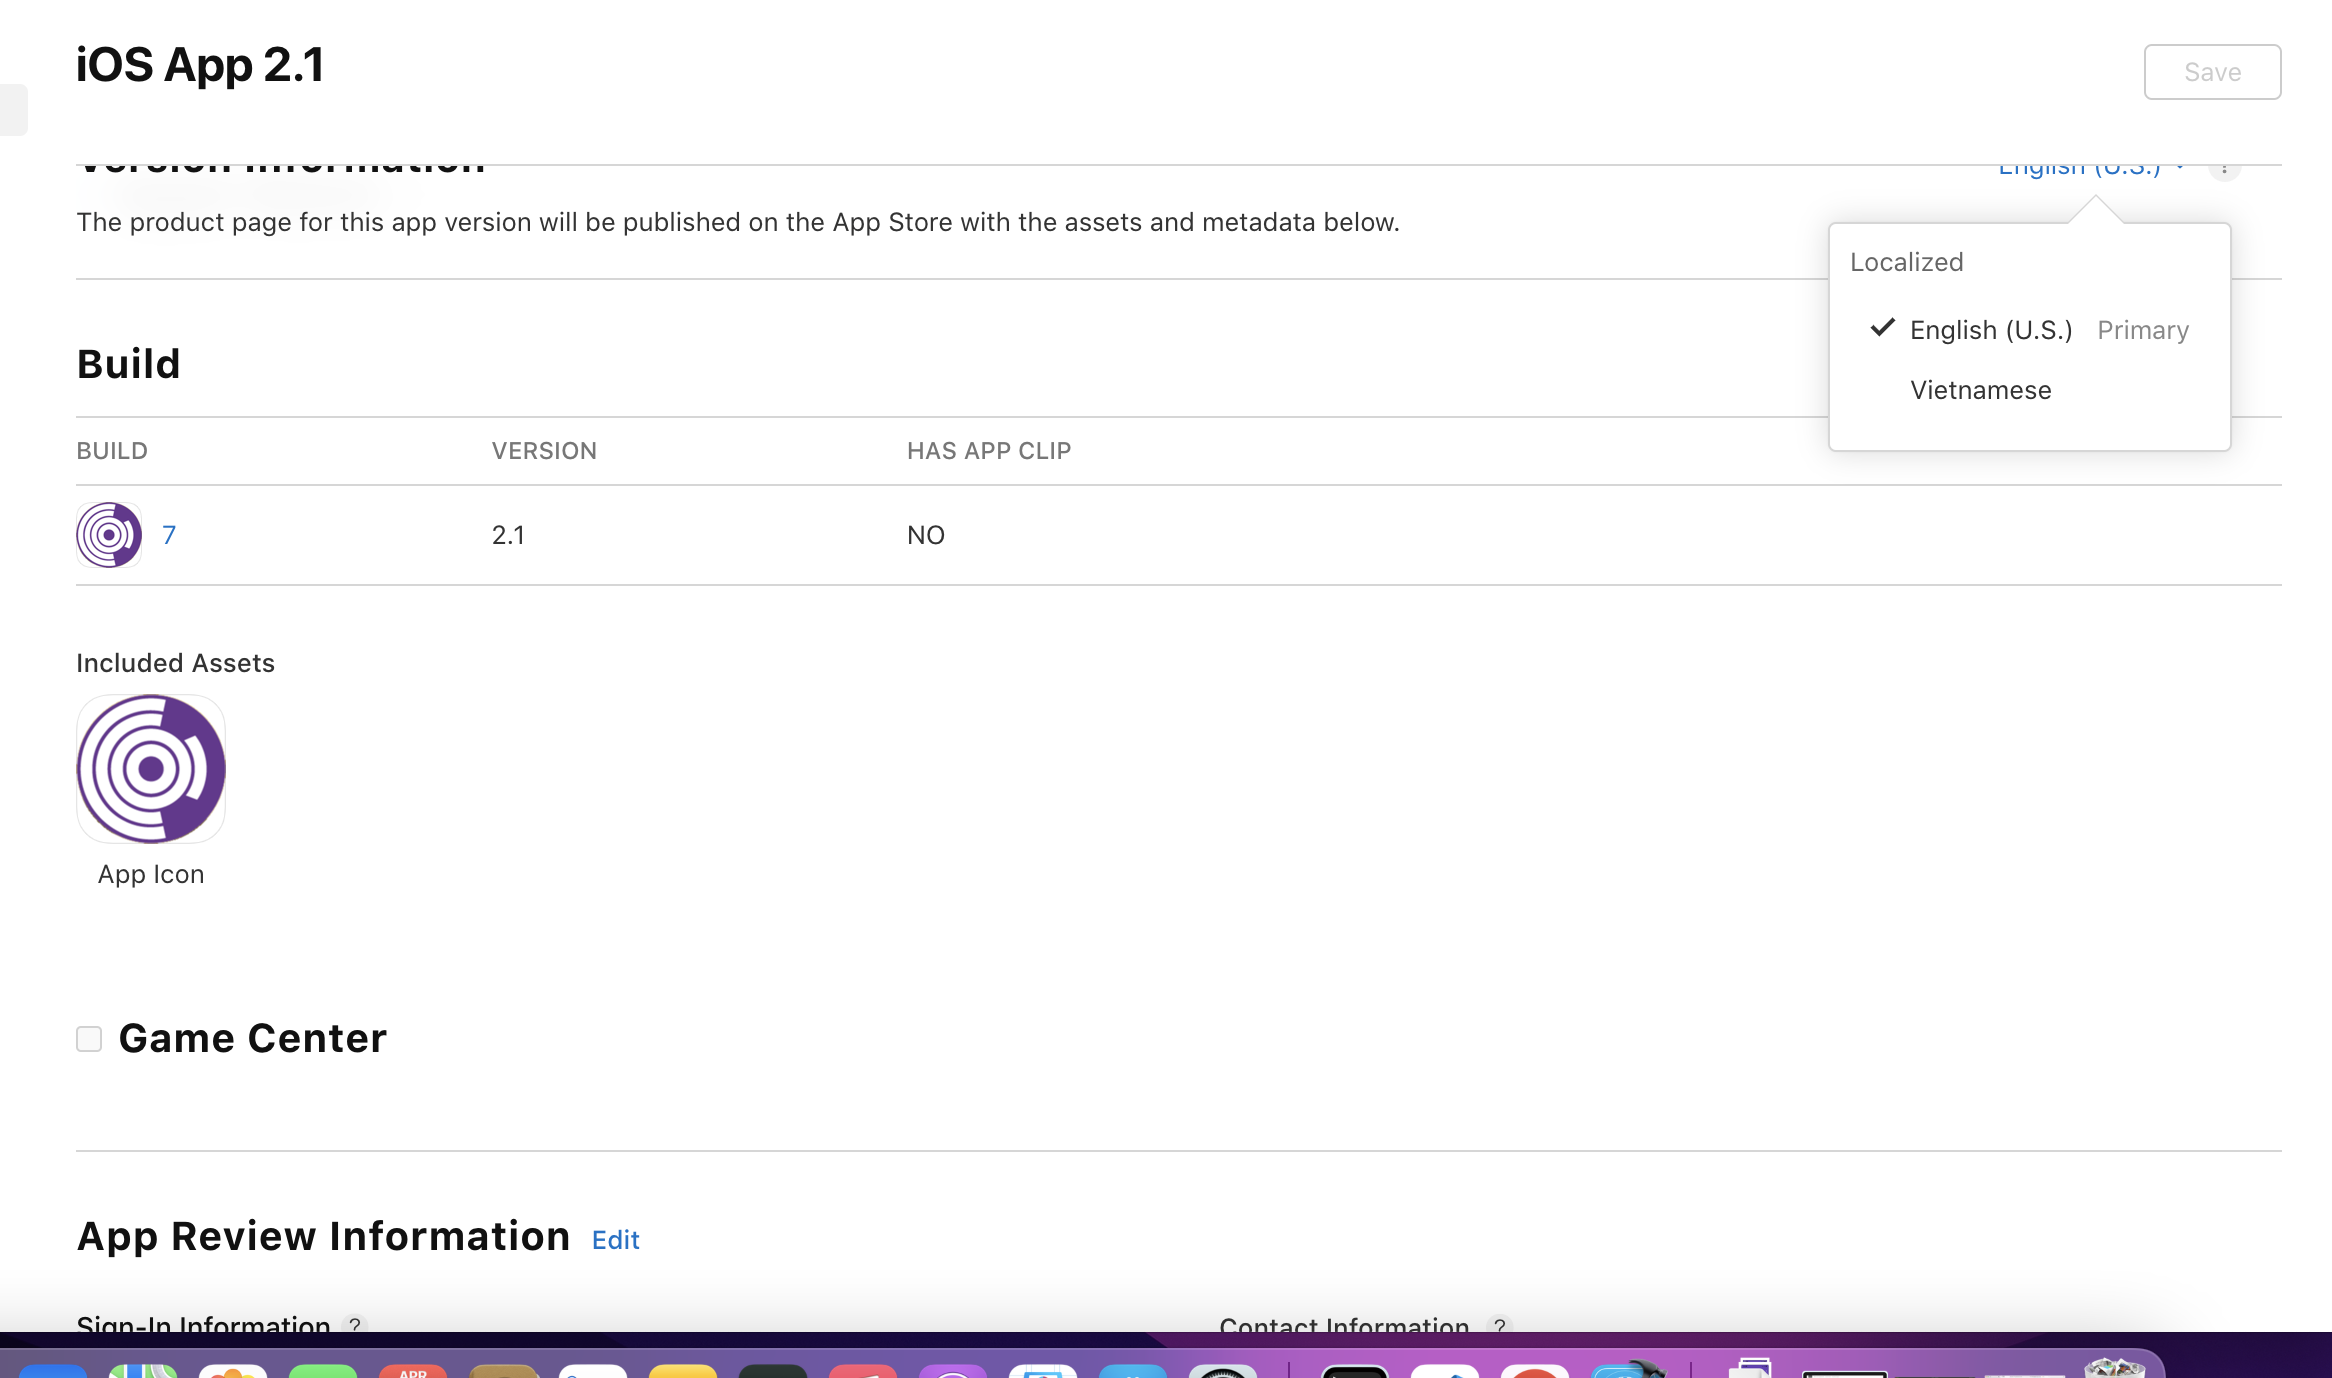Click the checkmark next to English (U.S.)
The width and height of the screenshot is (2332, 1378).
[x=1882, y=328]
